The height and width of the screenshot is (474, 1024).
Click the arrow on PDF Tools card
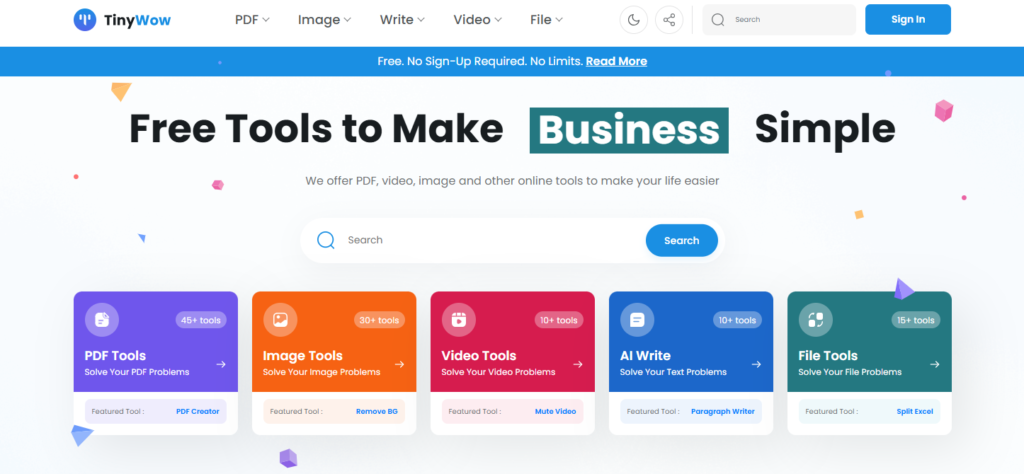221,364
